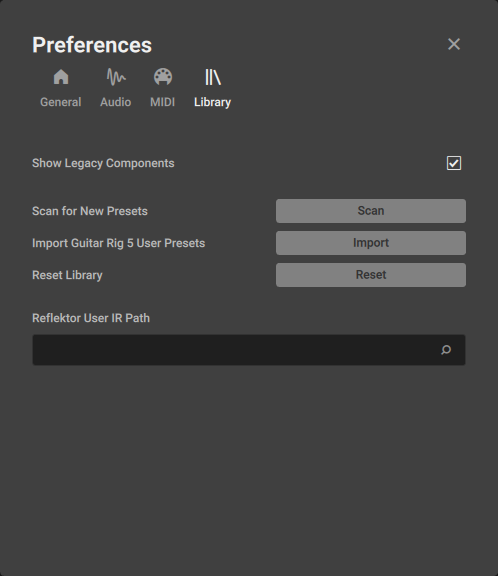
Task: Click the Import Guitar Rig 5 User Presets label
Action: (x=119, y=243)
